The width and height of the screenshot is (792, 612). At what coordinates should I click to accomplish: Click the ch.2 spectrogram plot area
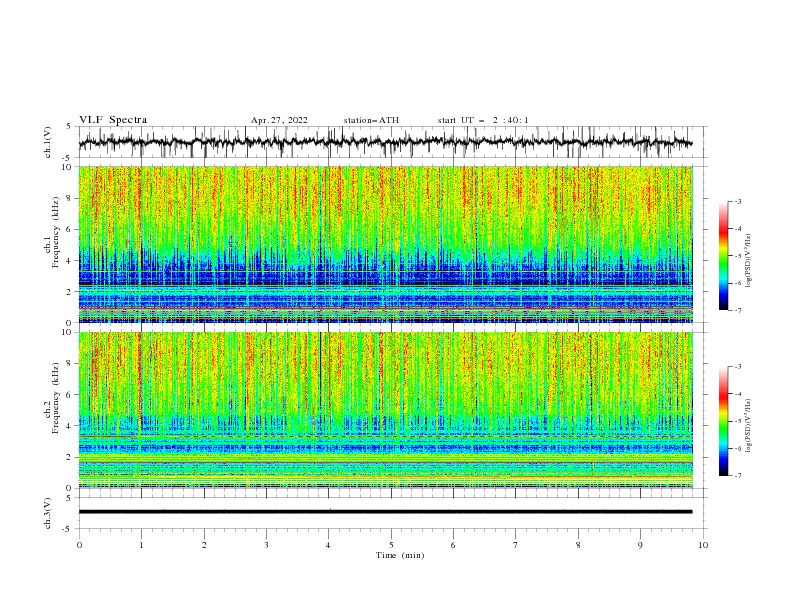tap(386, 410)
